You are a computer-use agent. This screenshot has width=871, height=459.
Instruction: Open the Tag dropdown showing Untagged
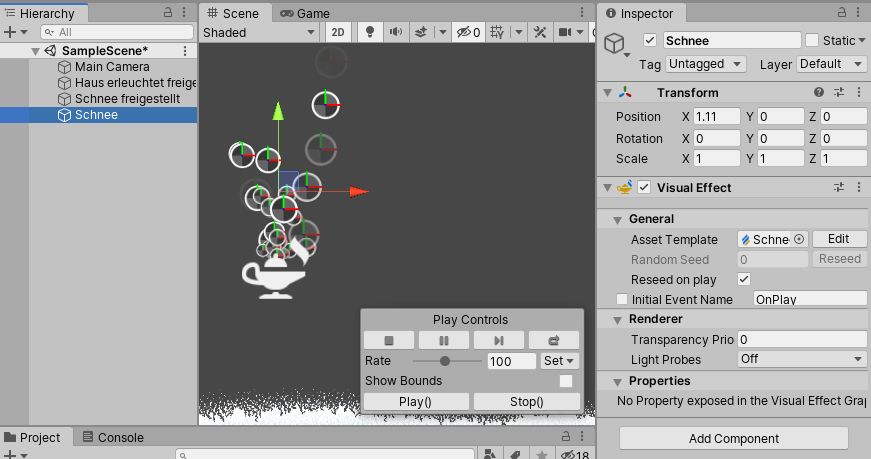pyautogui.click(x=707, y=64)
